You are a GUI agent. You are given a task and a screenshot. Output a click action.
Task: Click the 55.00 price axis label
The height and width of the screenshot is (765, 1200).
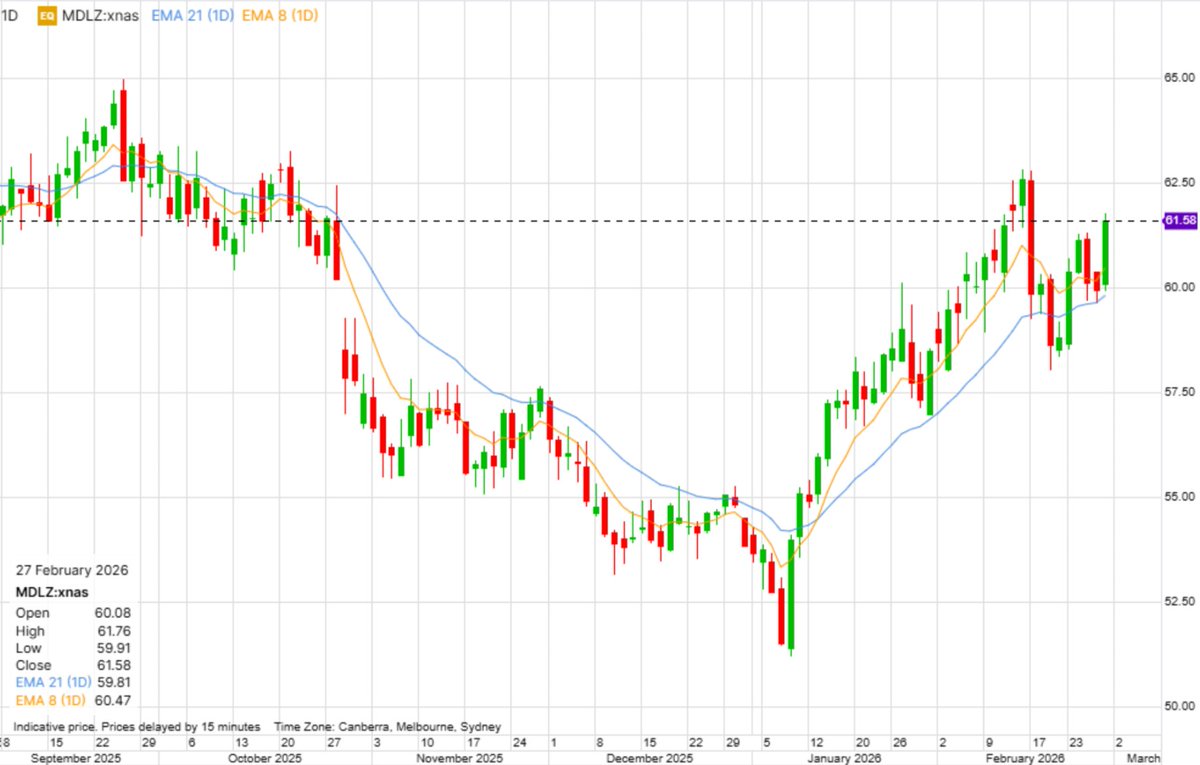[1181, 496]
